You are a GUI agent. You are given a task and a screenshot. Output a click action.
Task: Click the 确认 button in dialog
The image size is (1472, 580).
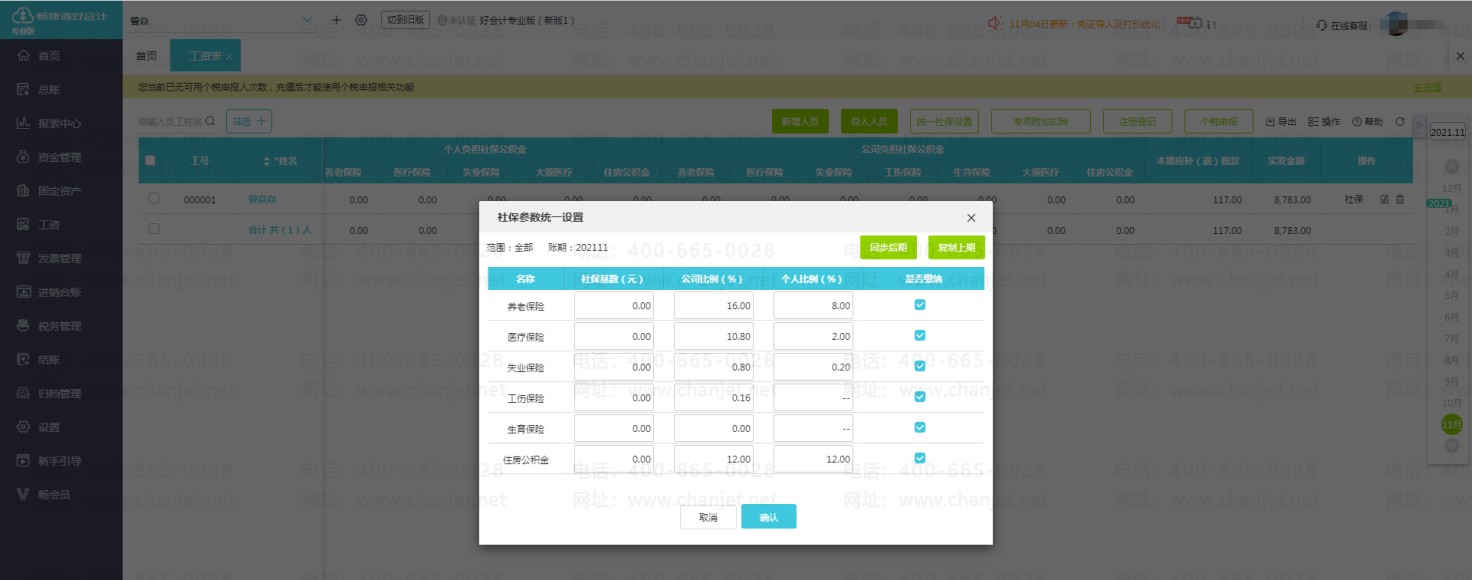(x=768, y=517)
